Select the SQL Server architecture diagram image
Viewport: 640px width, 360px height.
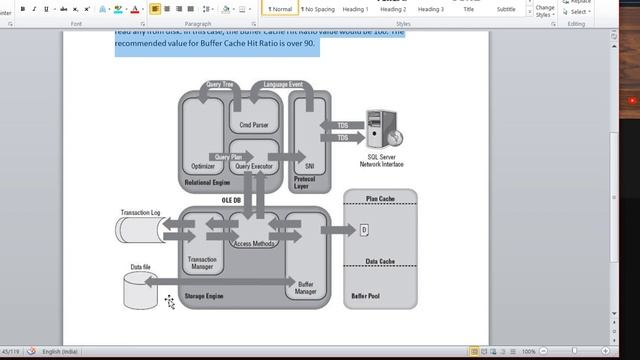point(267,195)
